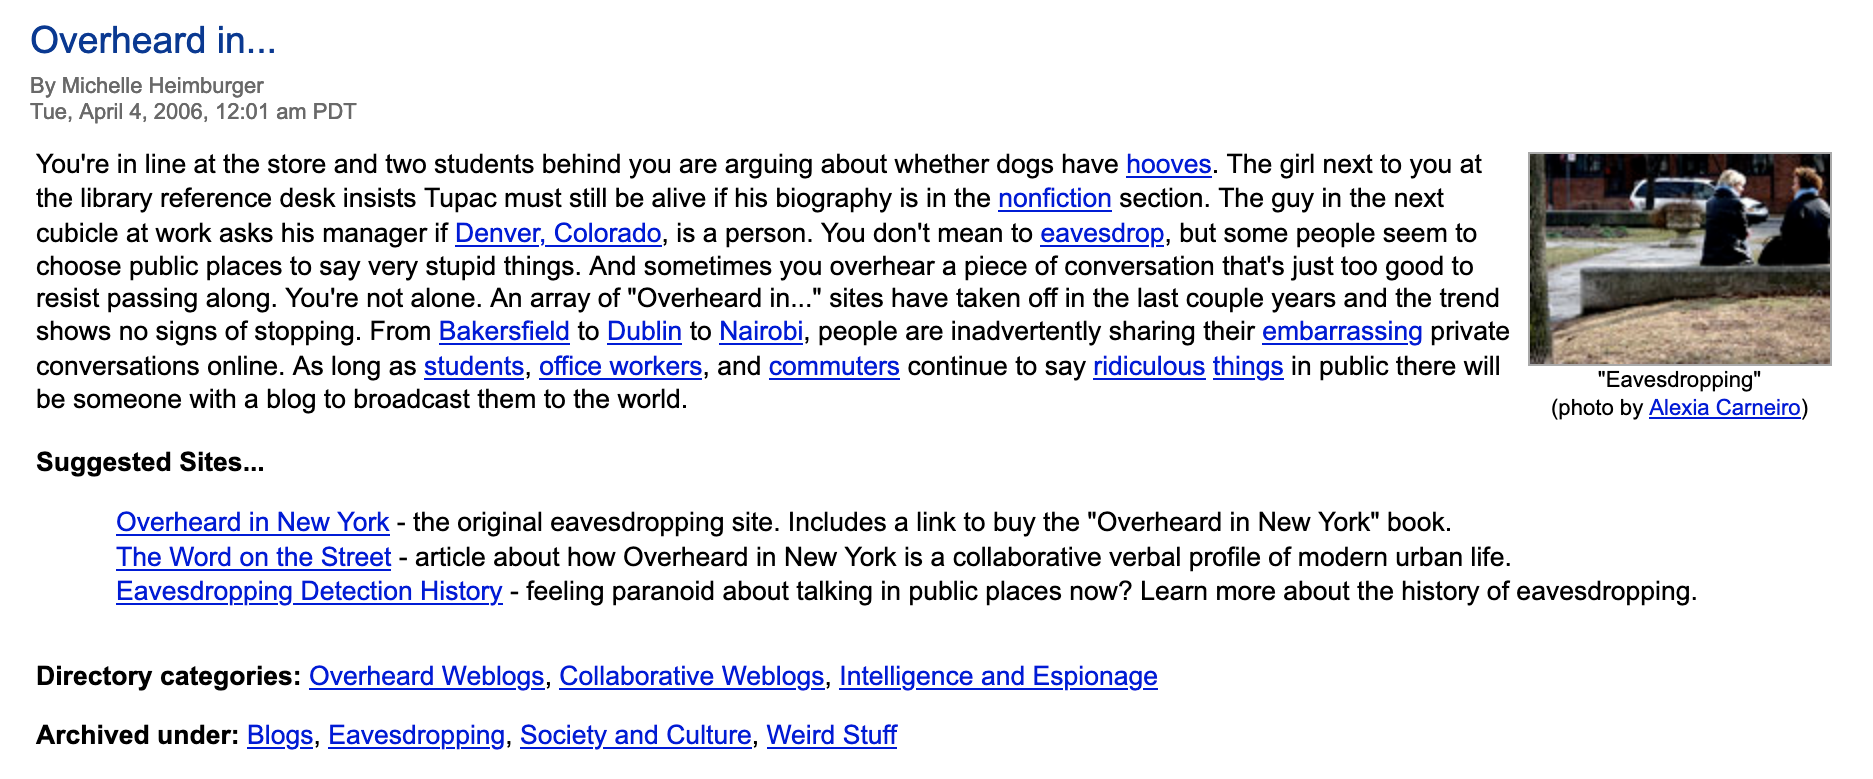The height and width of the screenshot is (779, 1873).
Task: Click the Nairobi link
Action: click(x=761, y=331)
